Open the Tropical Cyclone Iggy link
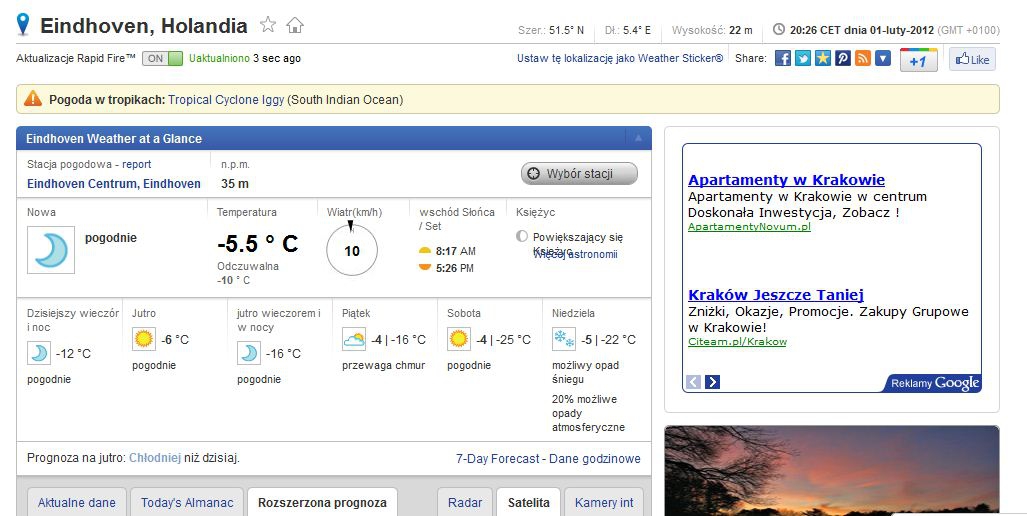 pos(226,100)
